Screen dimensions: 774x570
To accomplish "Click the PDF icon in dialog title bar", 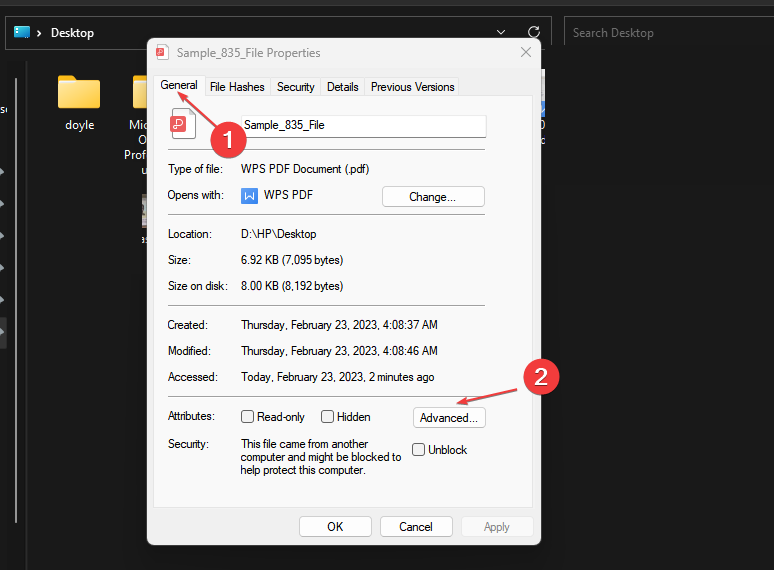I will point(162,52).
